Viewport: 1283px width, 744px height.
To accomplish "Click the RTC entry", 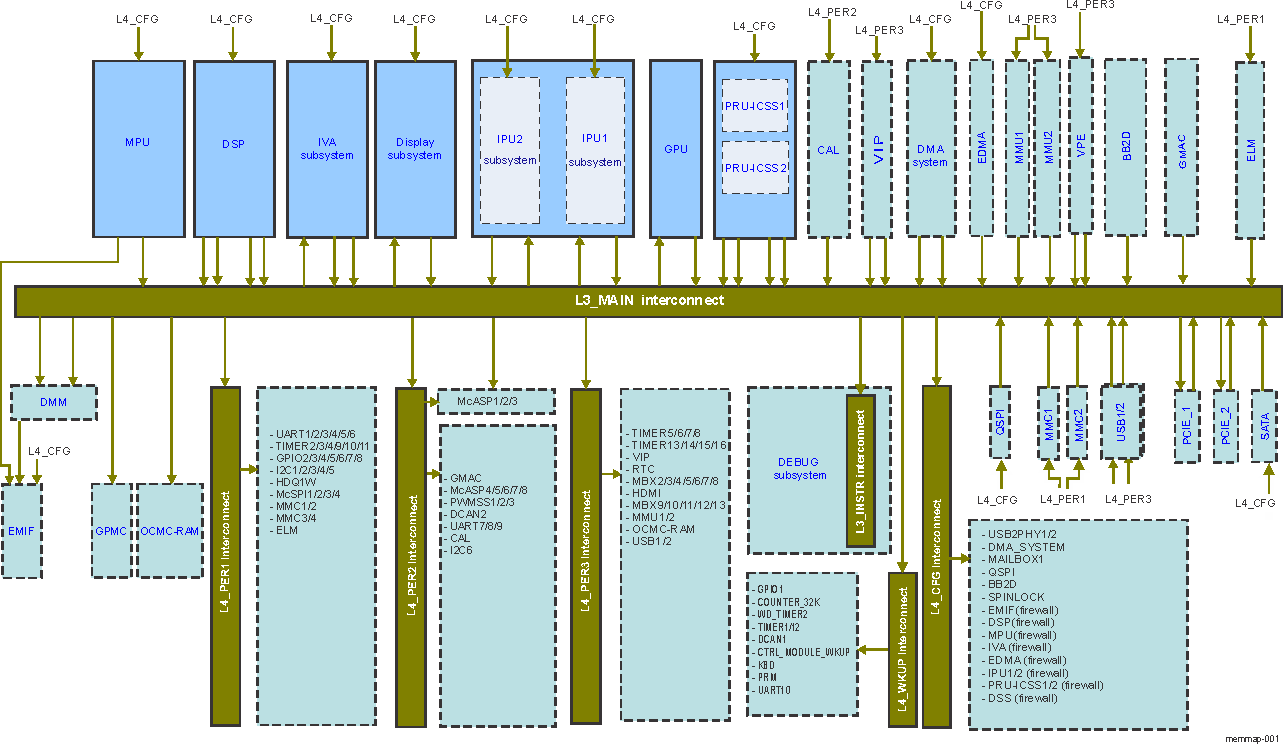I will [x=643, y=469].
